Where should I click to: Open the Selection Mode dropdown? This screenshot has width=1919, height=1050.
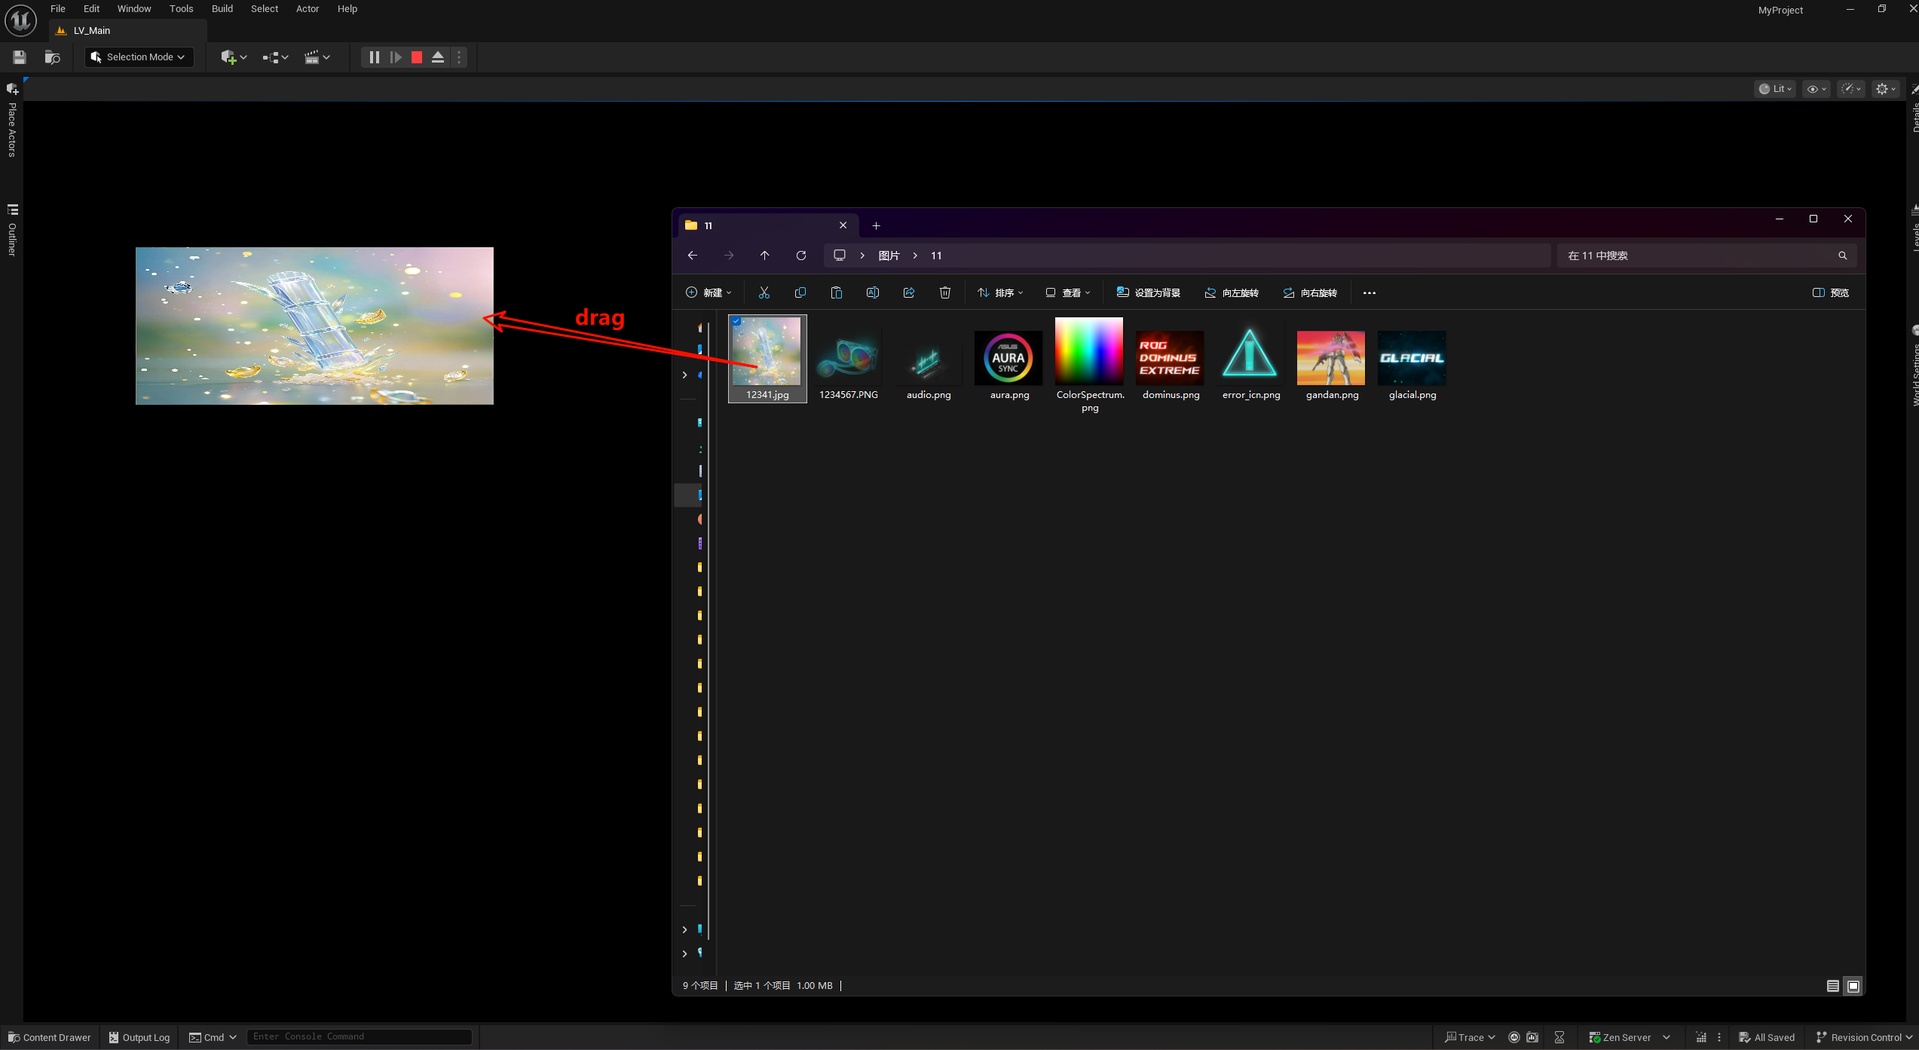pos(138,57)
